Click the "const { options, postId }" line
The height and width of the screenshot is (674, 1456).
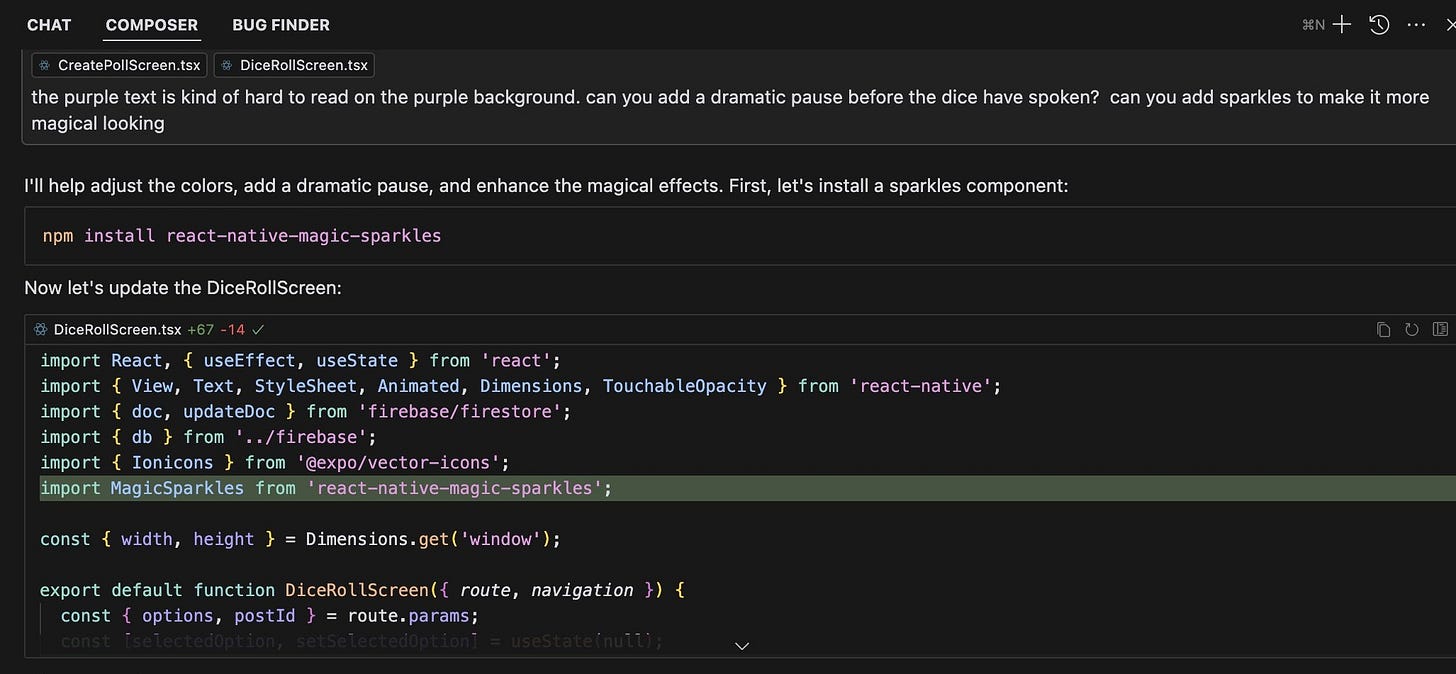[270, 616]
